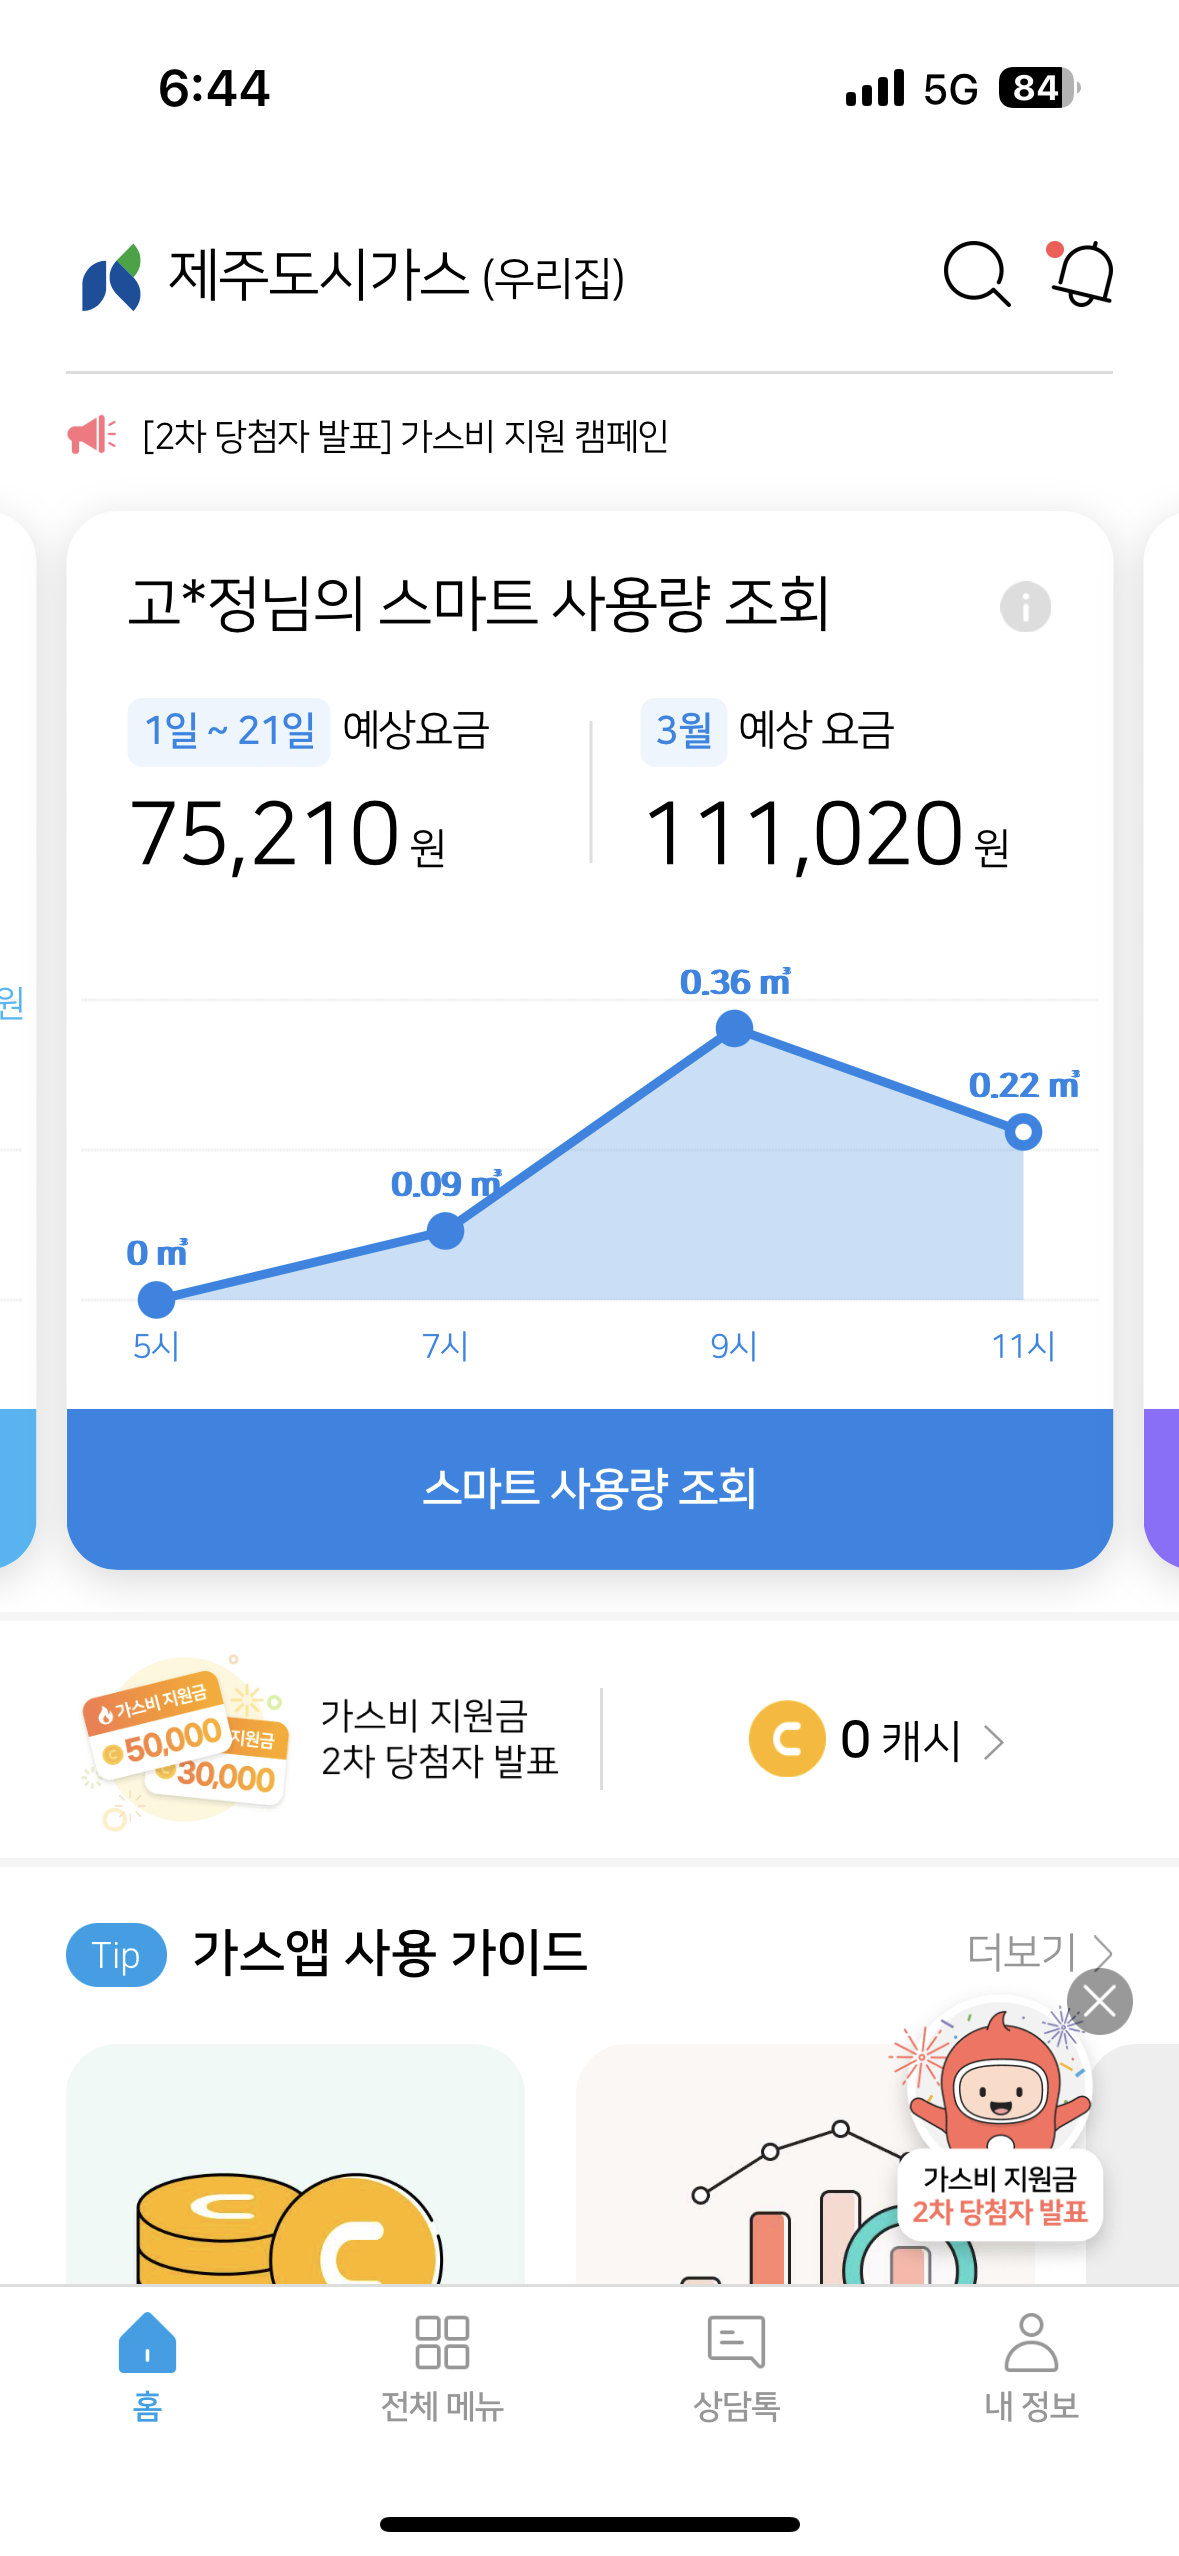Expand 더보기 for usage guide

tap(1040, 1951)
